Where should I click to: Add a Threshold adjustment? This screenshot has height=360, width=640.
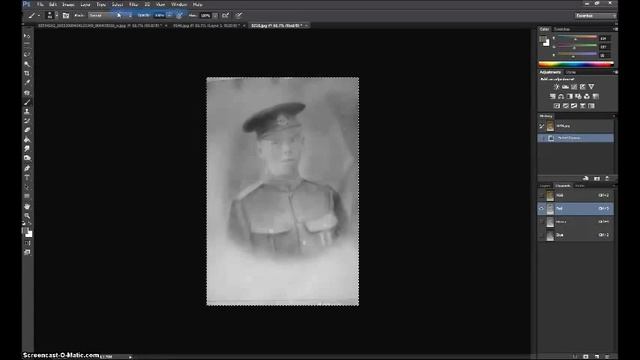pyautogui.click(x=574, y=106)
